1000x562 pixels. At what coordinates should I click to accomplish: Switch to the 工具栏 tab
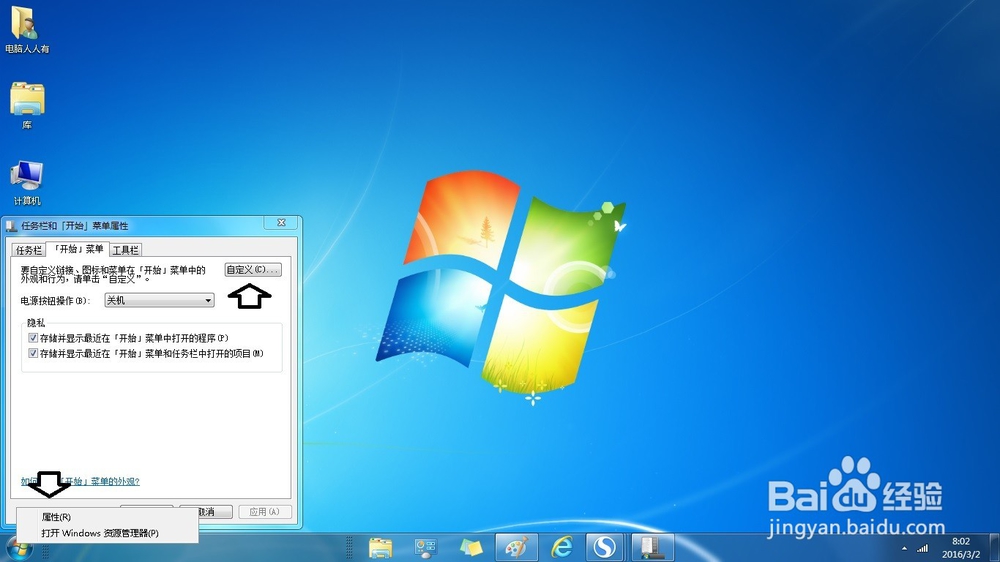(x=126, y=250)
